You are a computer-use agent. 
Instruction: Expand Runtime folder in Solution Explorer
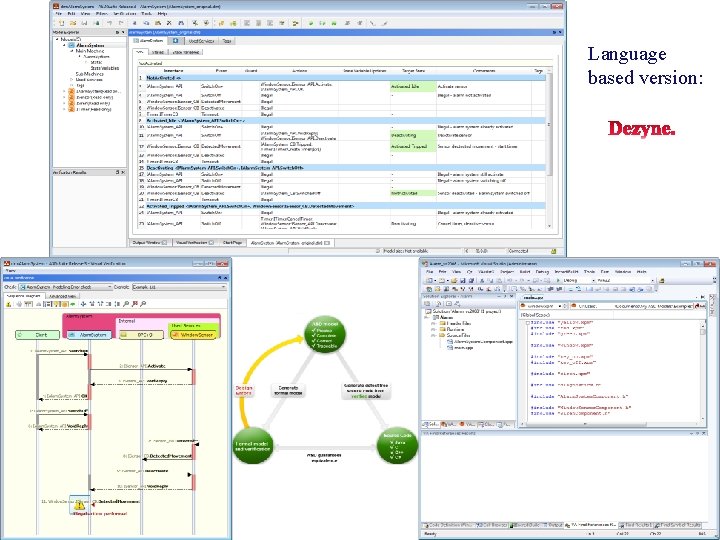click(433, 329)
